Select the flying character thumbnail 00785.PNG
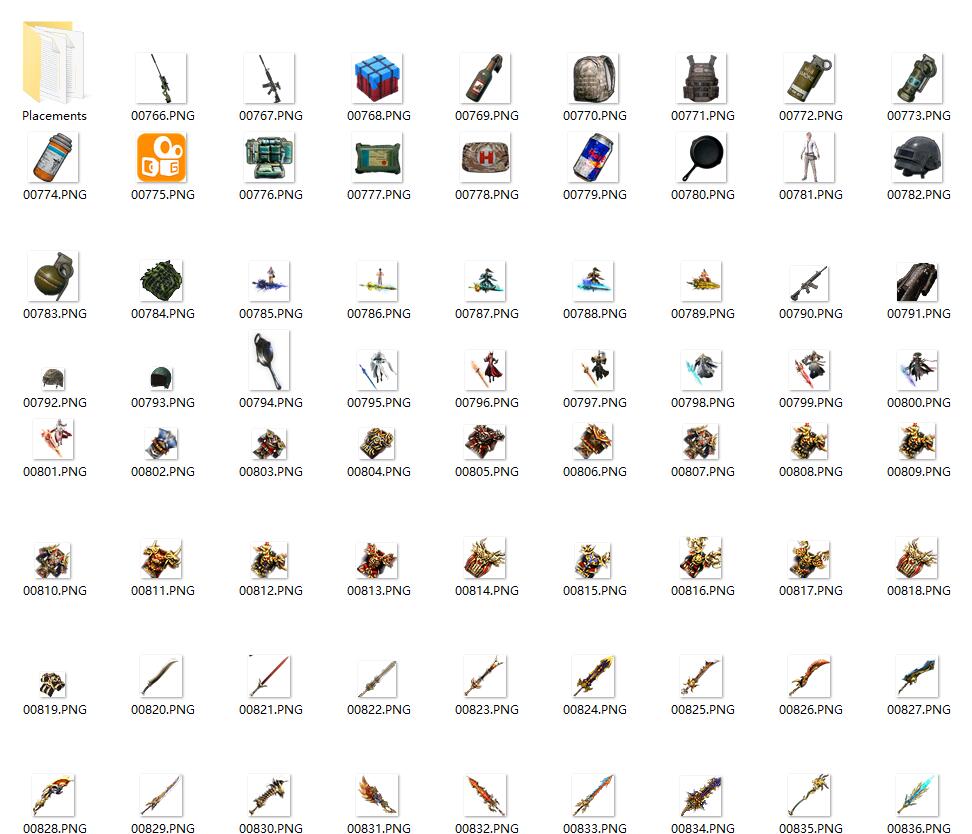This screenshot has height=834, width=972. (269, 281)
